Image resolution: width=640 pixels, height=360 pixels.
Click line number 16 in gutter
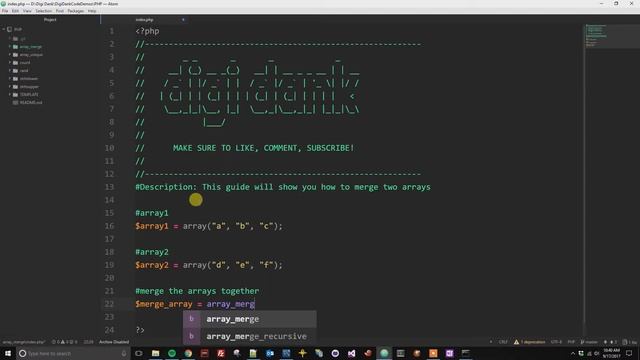pyautogui.click(x=109, y=226)
